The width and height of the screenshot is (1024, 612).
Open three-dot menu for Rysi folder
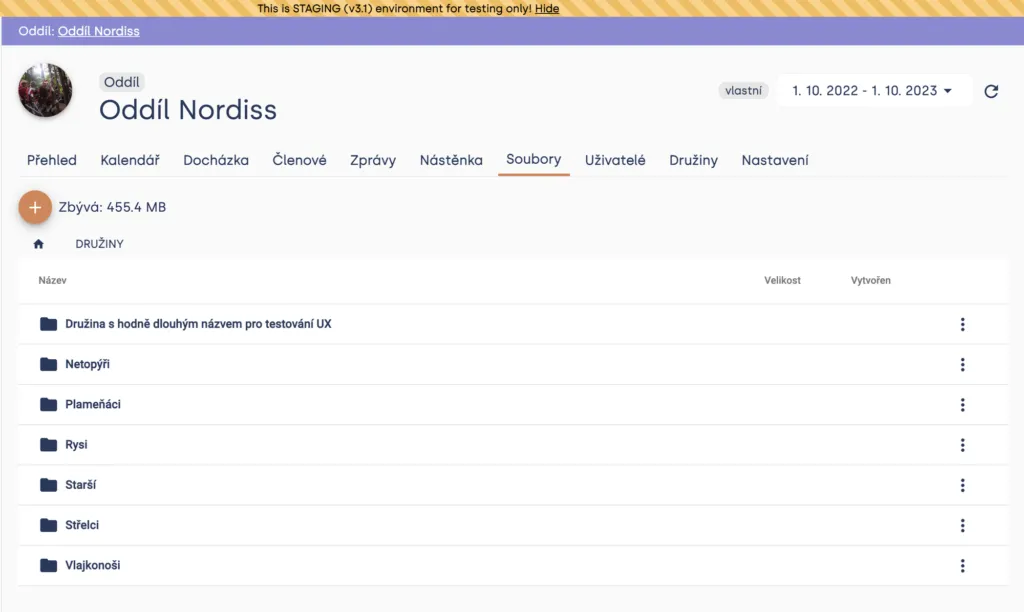point(963,445)
